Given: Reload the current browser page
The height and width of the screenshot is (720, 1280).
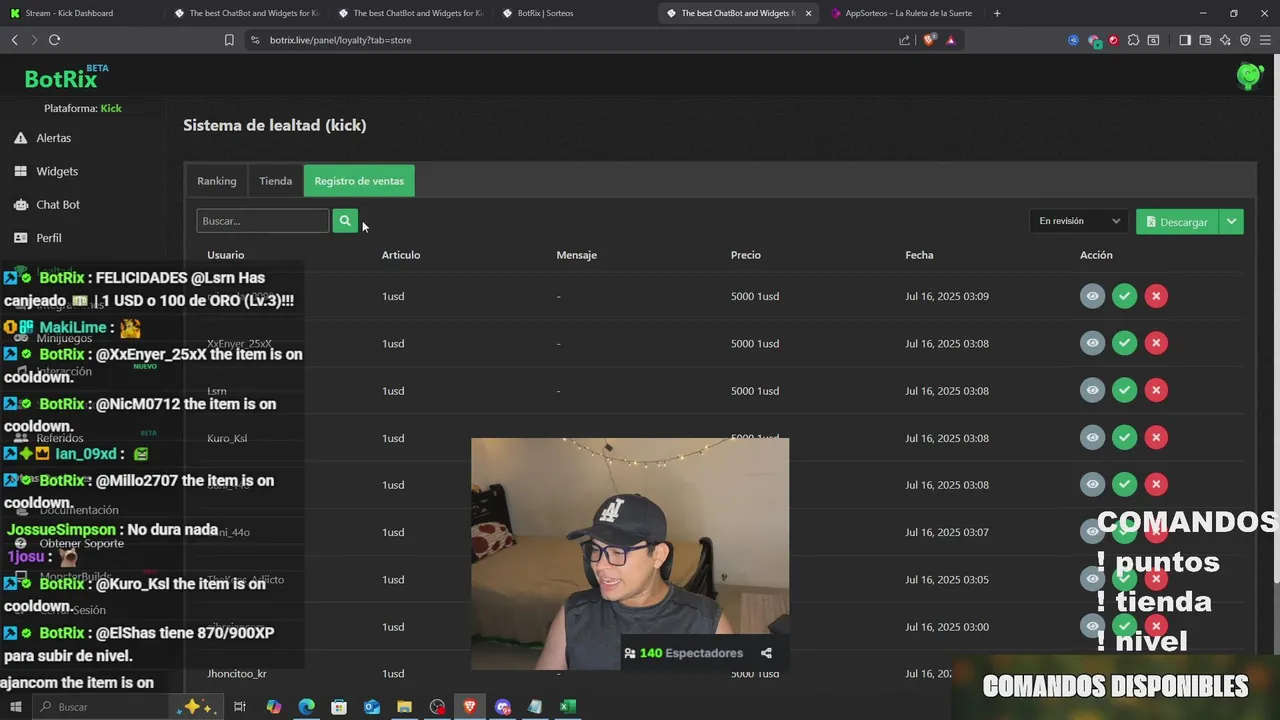Looking at the screenshot, I should click(54, 40).
